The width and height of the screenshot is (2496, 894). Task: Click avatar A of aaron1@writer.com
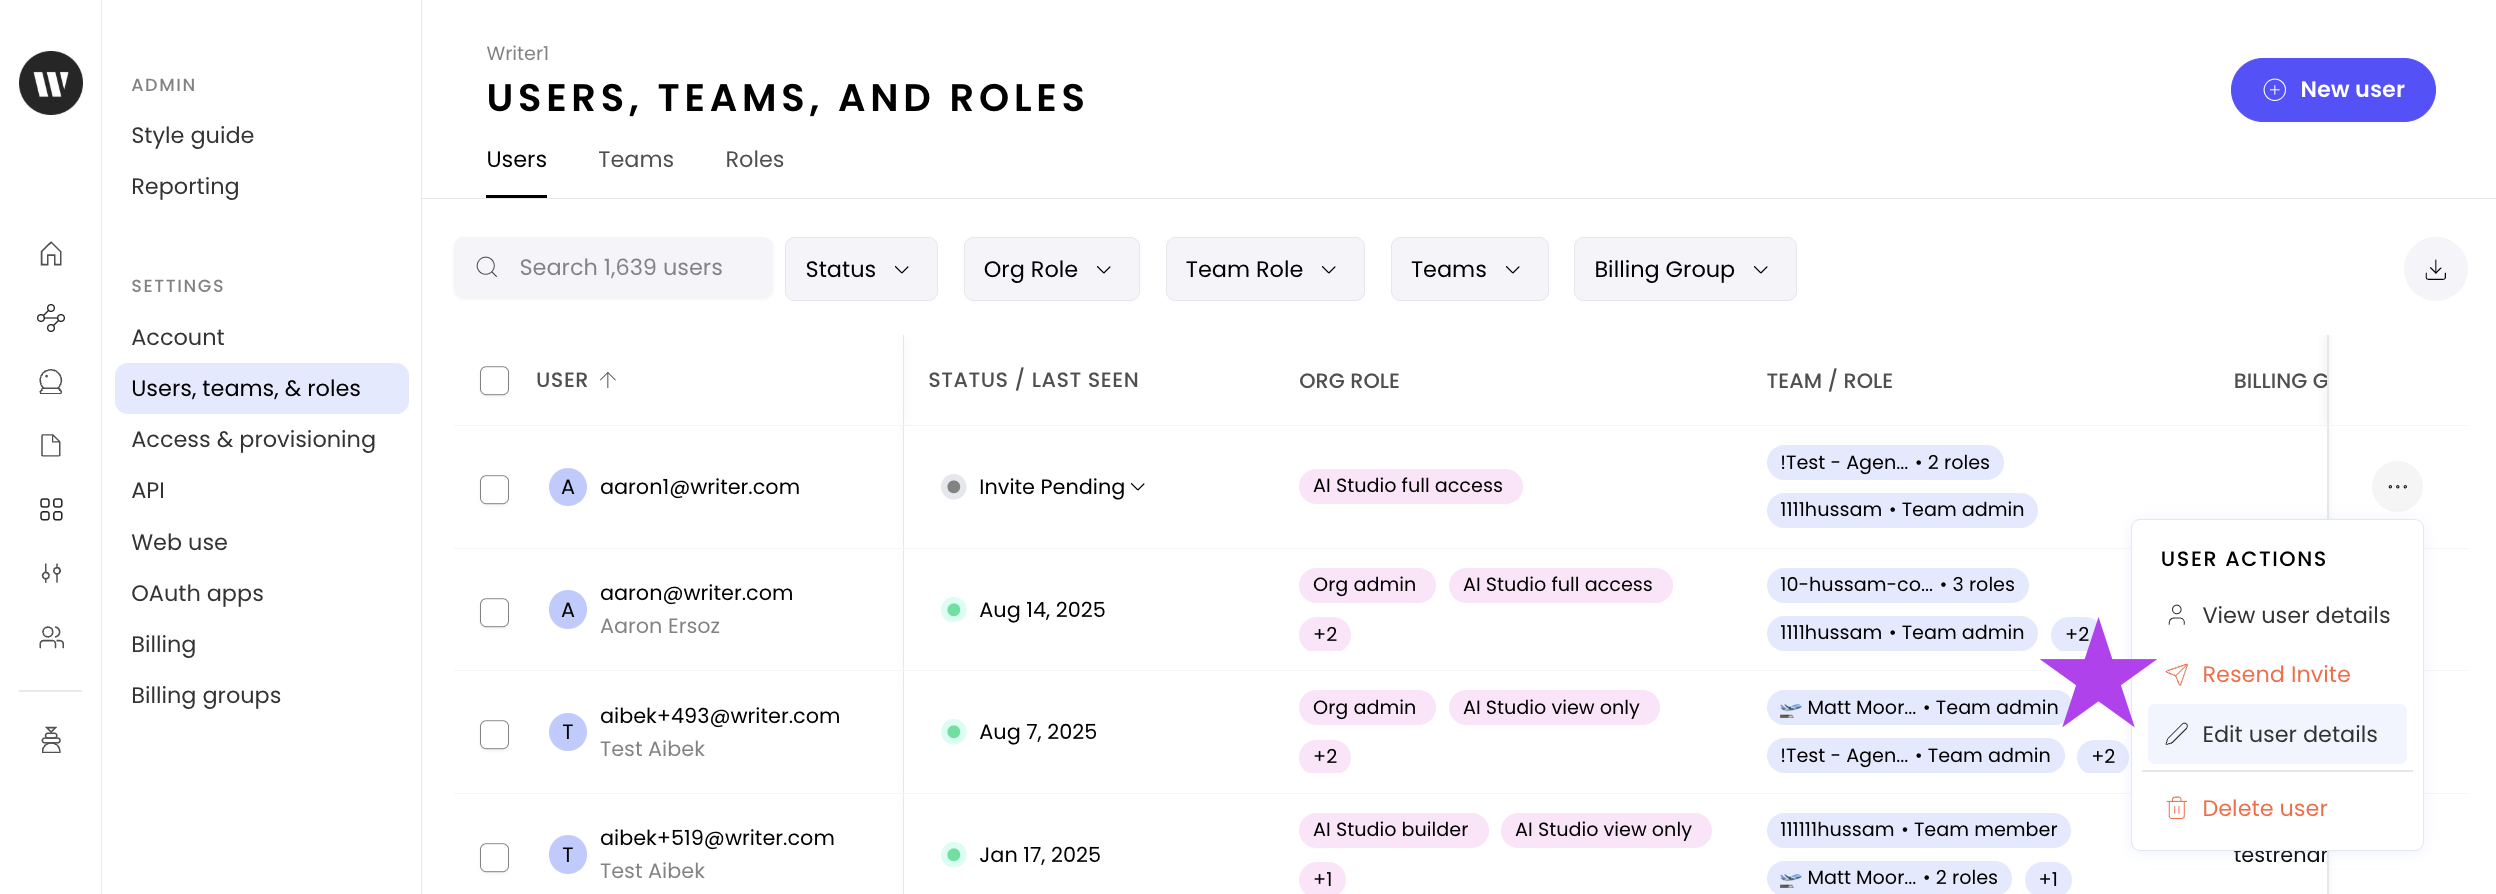(568, 487)
